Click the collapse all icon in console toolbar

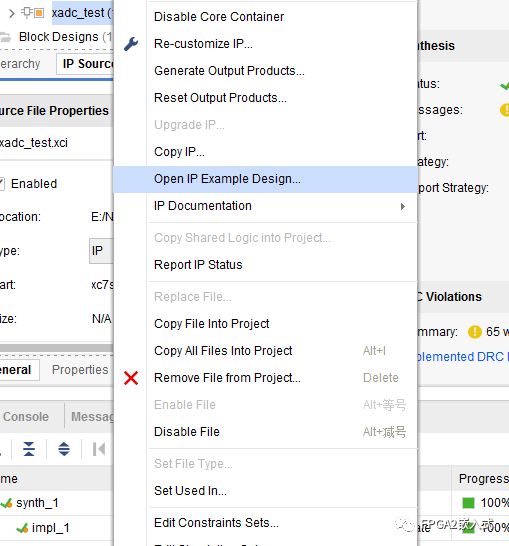click(29, 449)
